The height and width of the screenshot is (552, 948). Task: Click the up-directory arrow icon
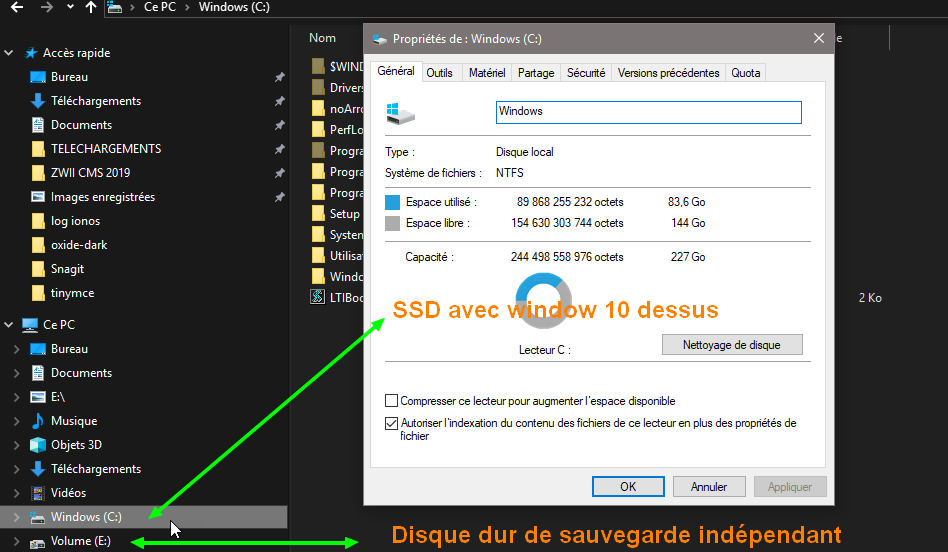(91, 8)
